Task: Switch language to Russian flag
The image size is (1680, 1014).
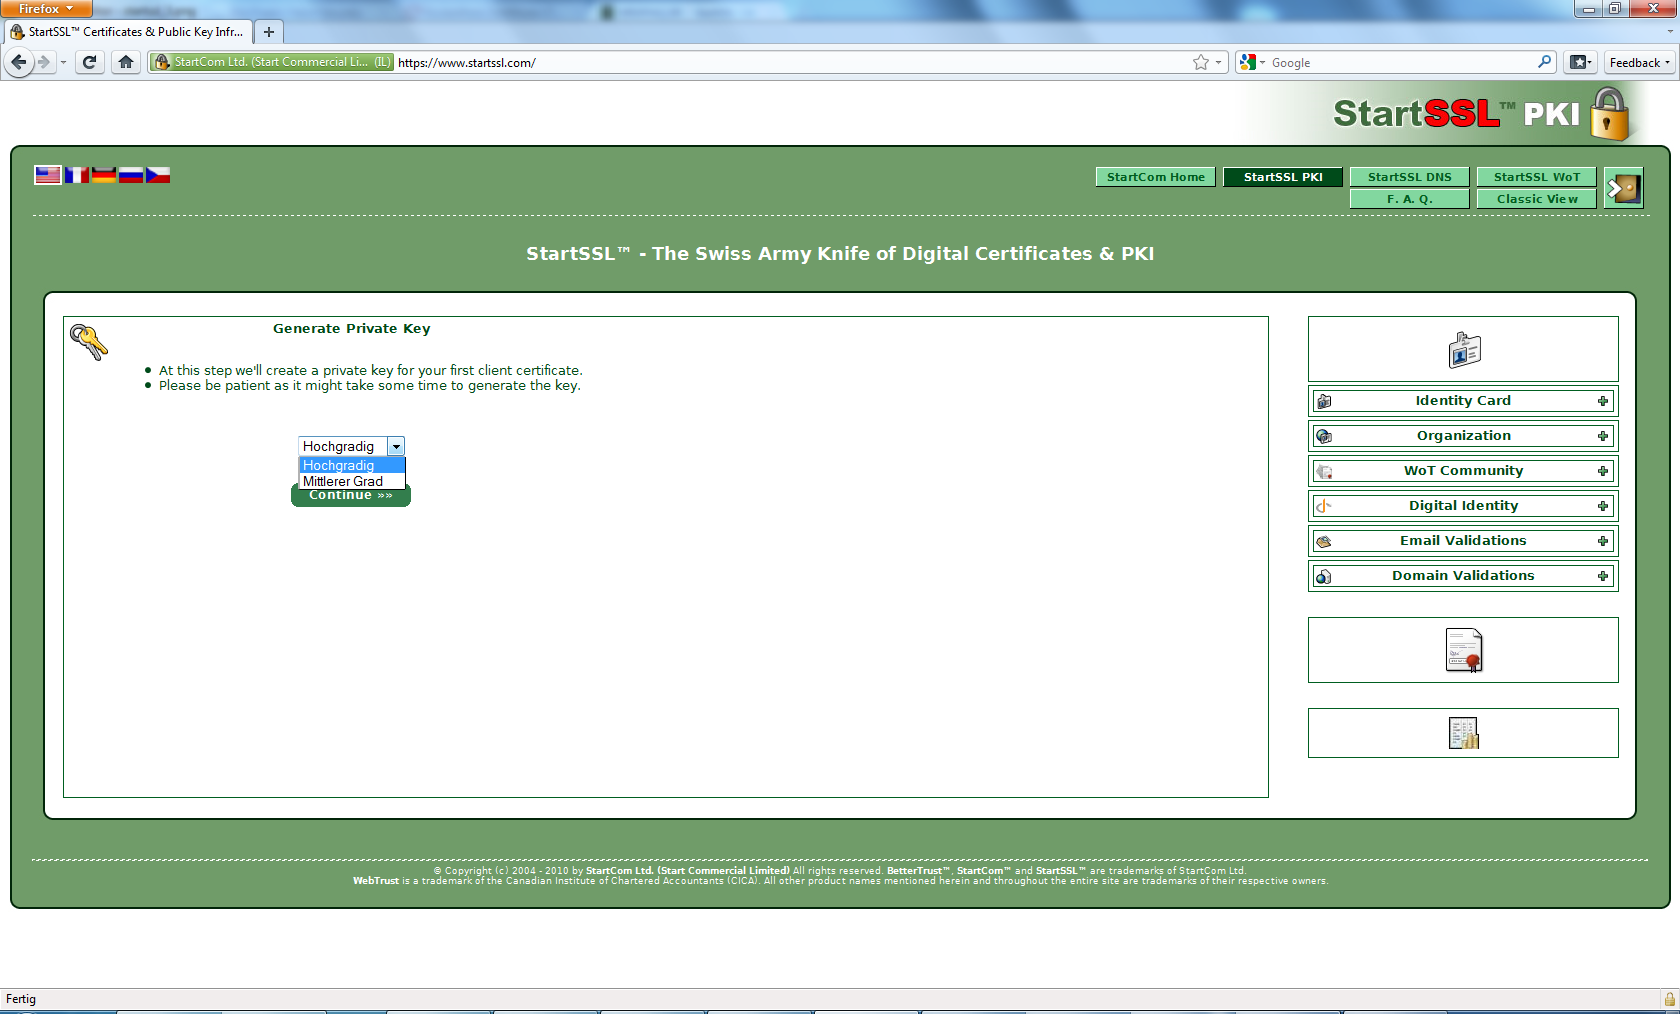Action: click(x=131, y=175)
